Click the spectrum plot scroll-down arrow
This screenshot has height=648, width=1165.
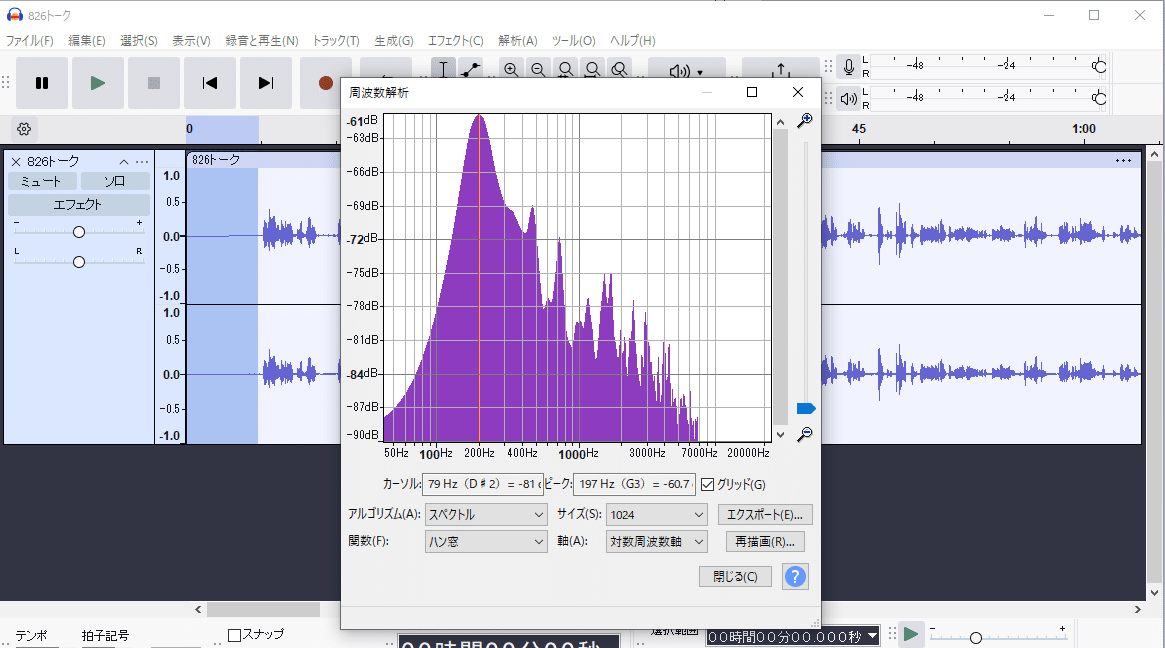(x=780, y=435)
